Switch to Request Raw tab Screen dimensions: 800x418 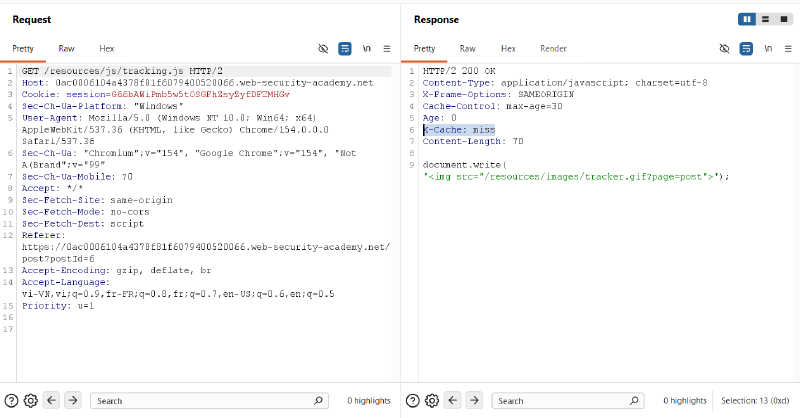click(66, 48)
